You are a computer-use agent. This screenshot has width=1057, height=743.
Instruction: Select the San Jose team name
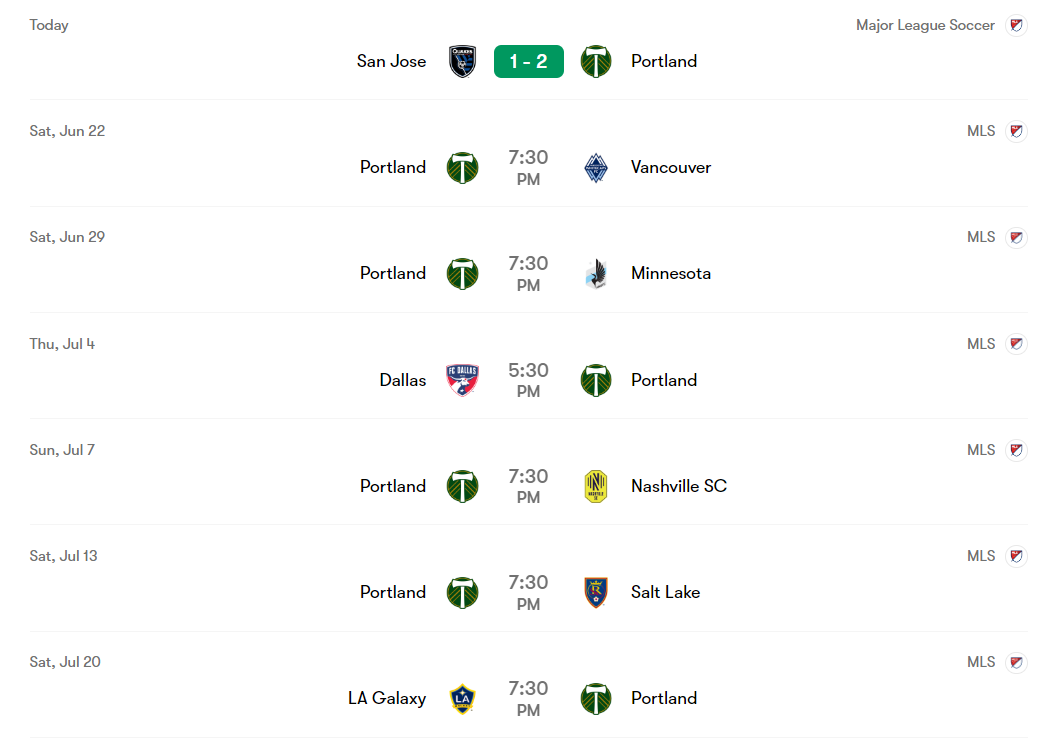pos(391,61)
